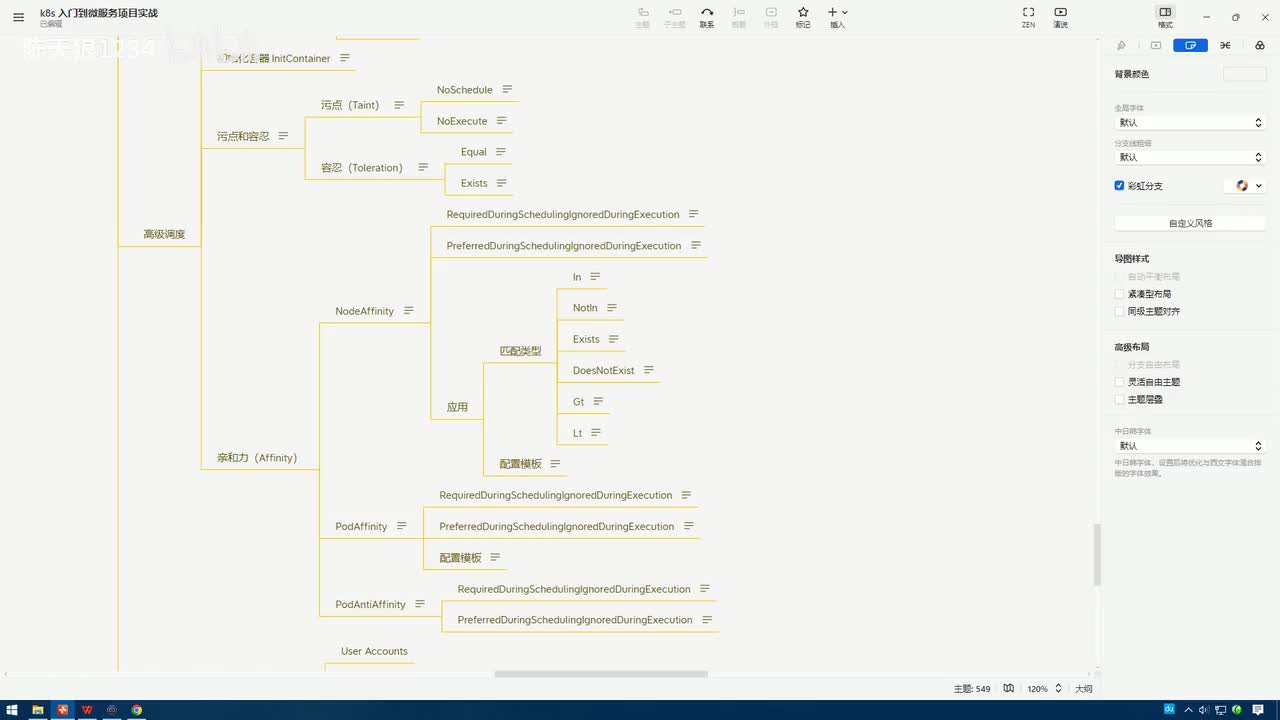Open note icon beside 容忍 (Toleration)
The image size is (1280, 720).
[423, 167]
